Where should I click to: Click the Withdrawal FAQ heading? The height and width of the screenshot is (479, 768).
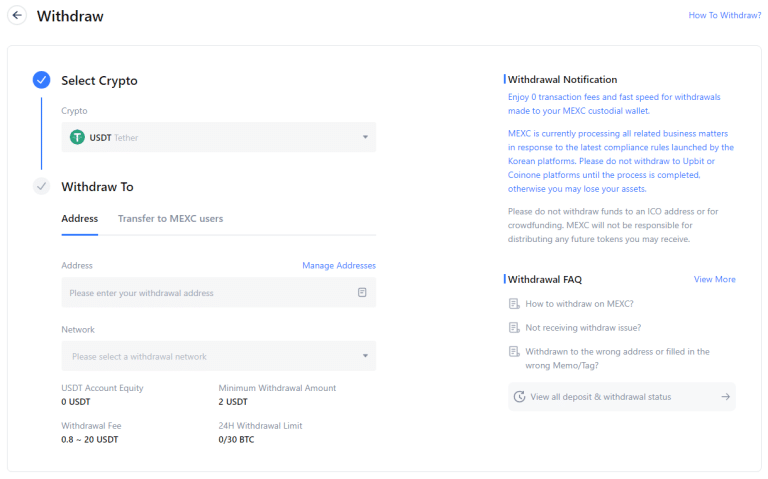(545, 279)
